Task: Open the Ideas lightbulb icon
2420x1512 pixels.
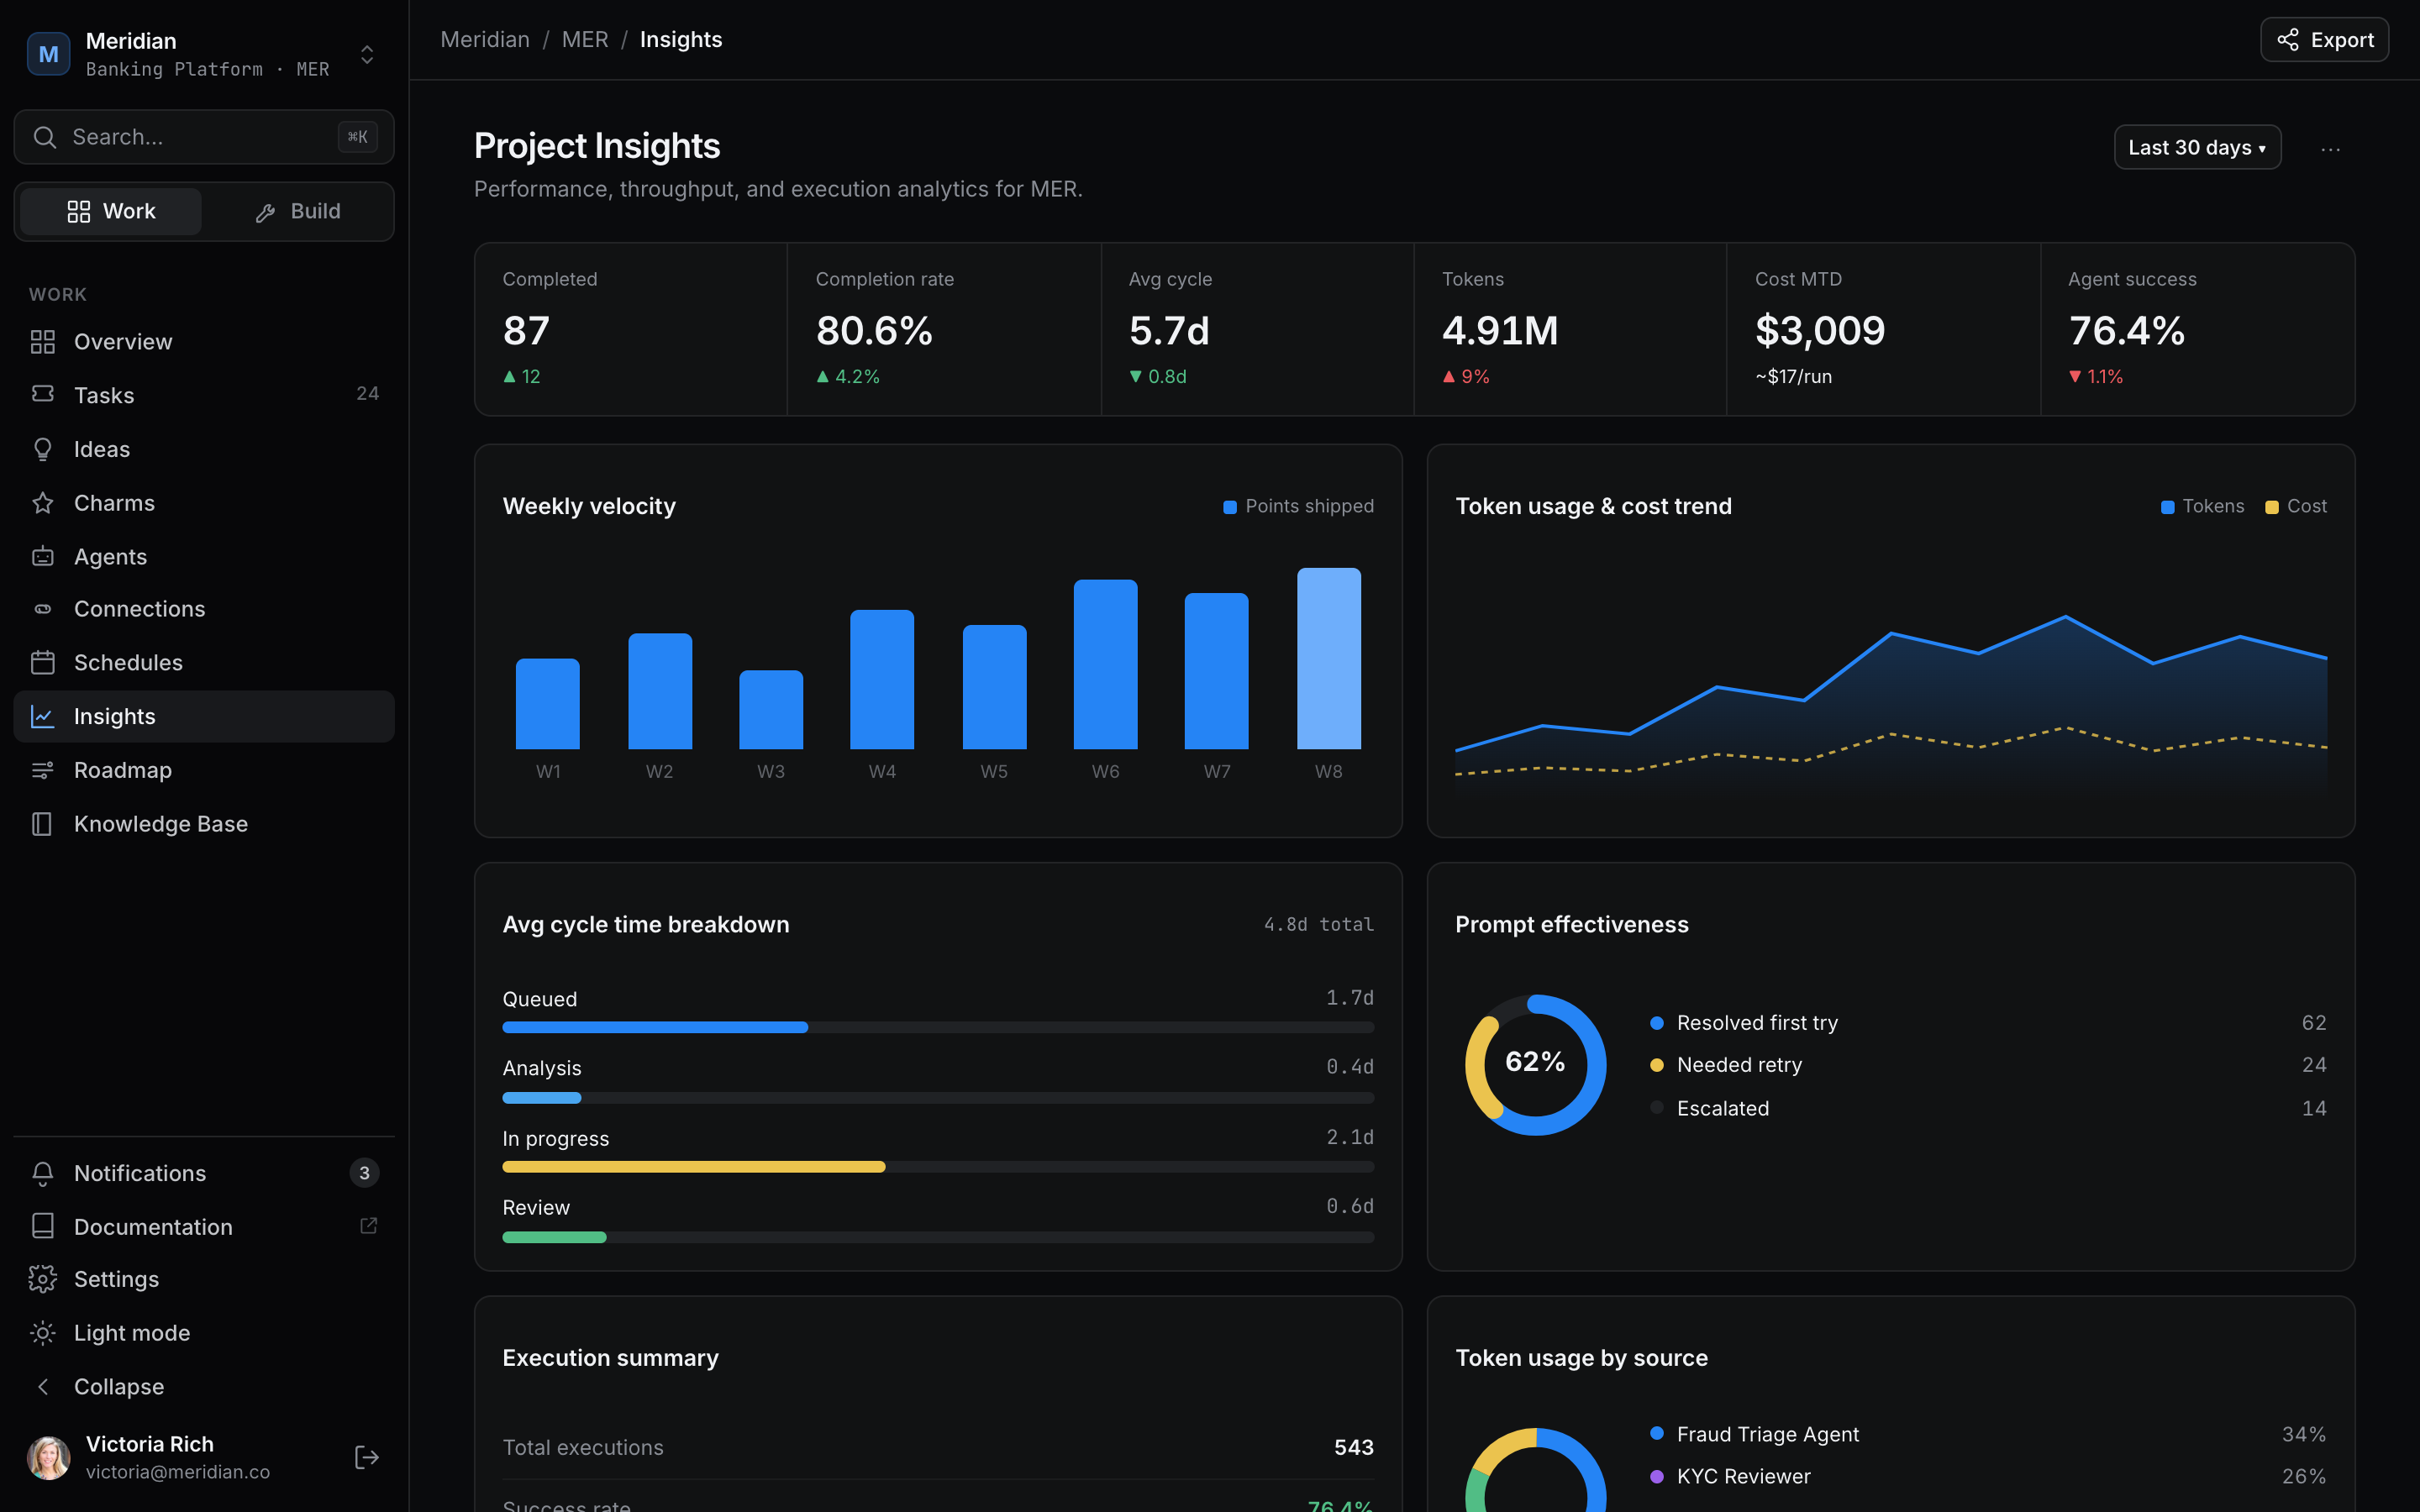Action: coord(42,449)
